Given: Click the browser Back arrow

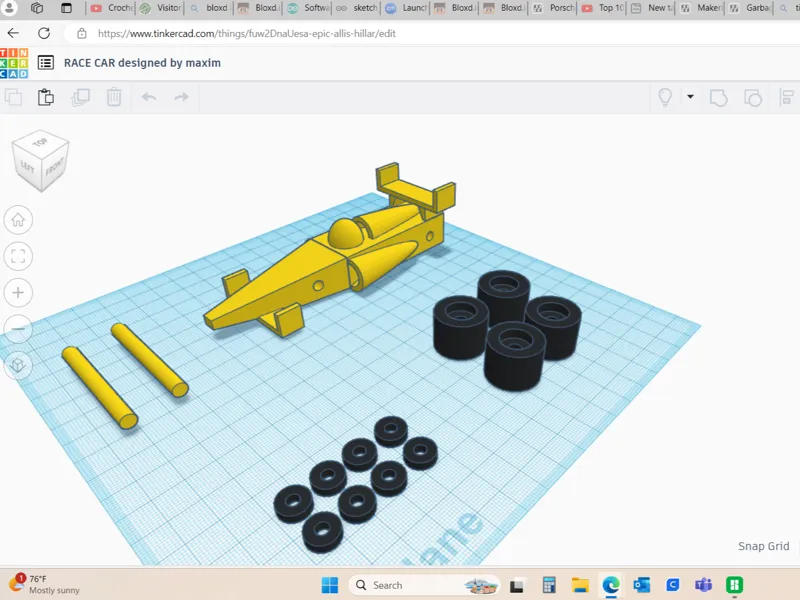Looking at the screenshot, I should coord(13,34).
